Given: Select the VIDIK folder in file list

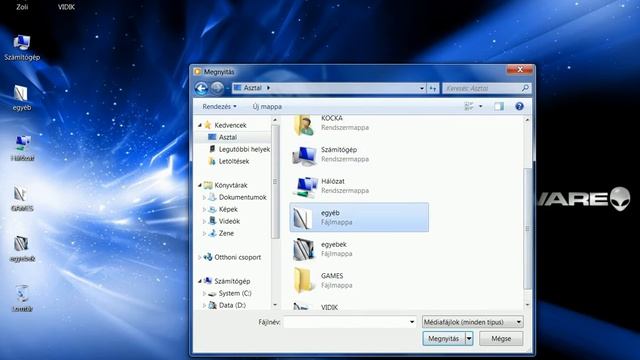Looking at the screenshot, I should tap(359, 306).
